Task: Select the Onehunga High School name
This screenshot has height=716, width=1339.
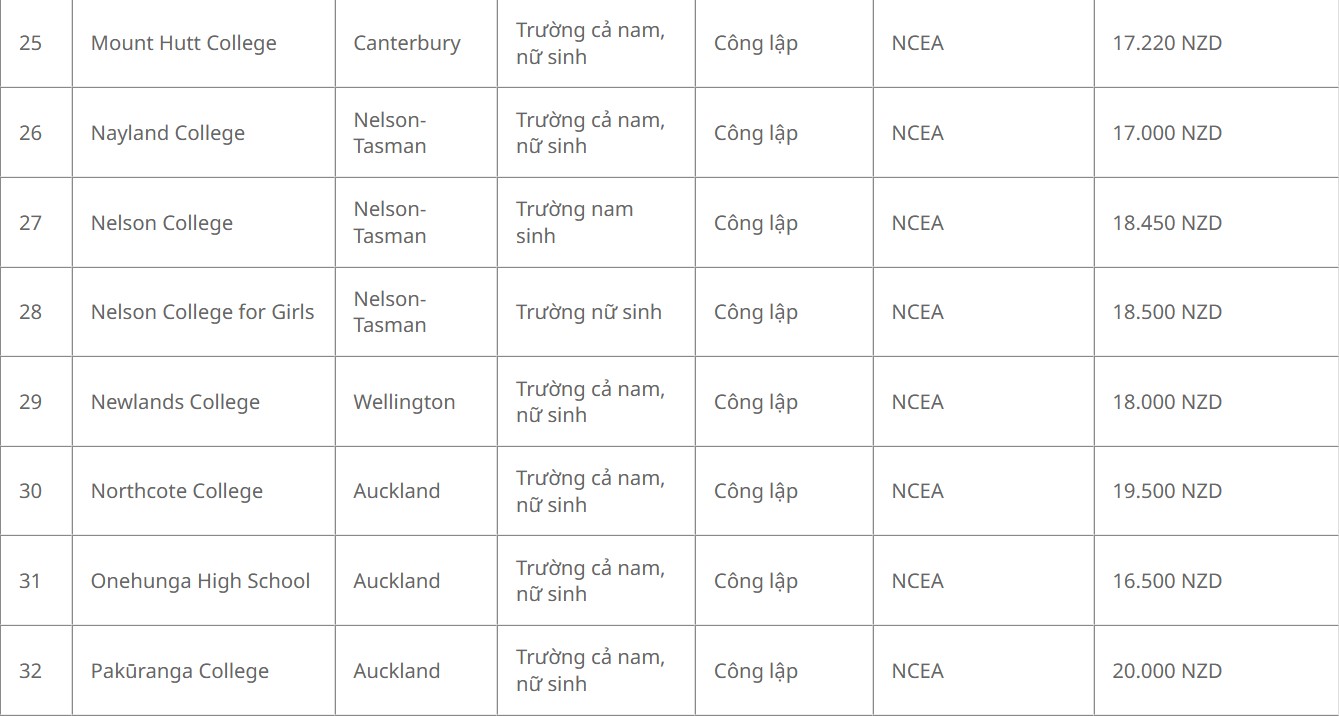Action: tap(200, 581)
